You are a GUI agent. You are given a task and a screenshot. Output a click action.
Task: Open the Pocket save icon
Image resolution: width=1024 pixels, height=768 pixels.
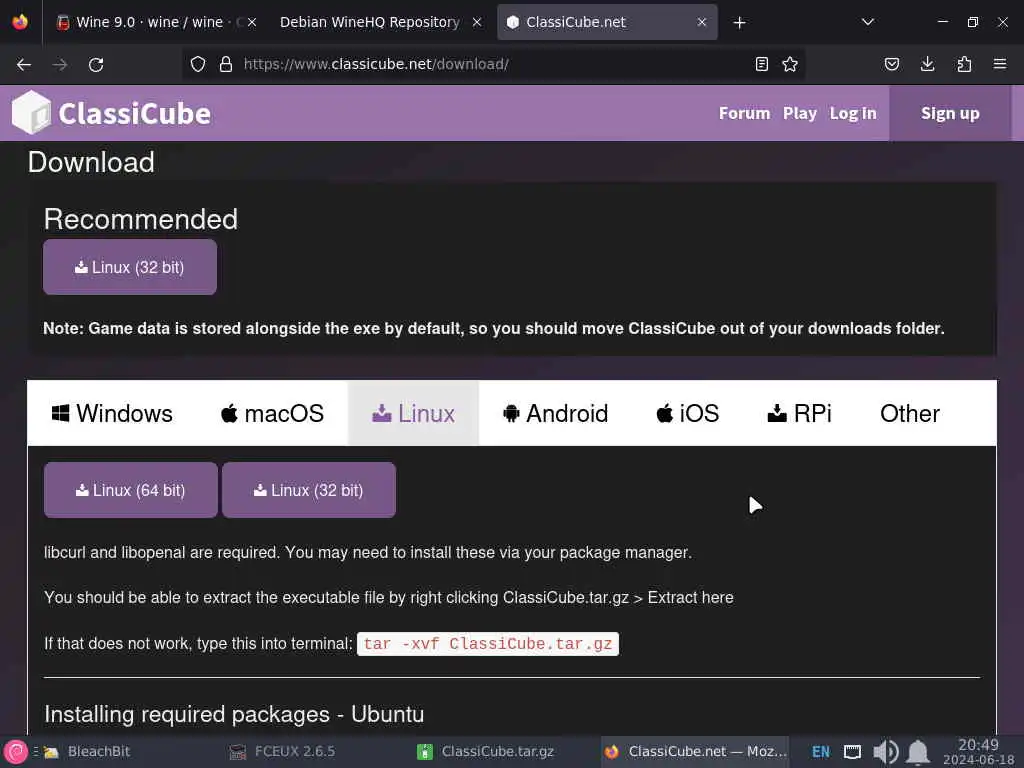coord(892,64)
